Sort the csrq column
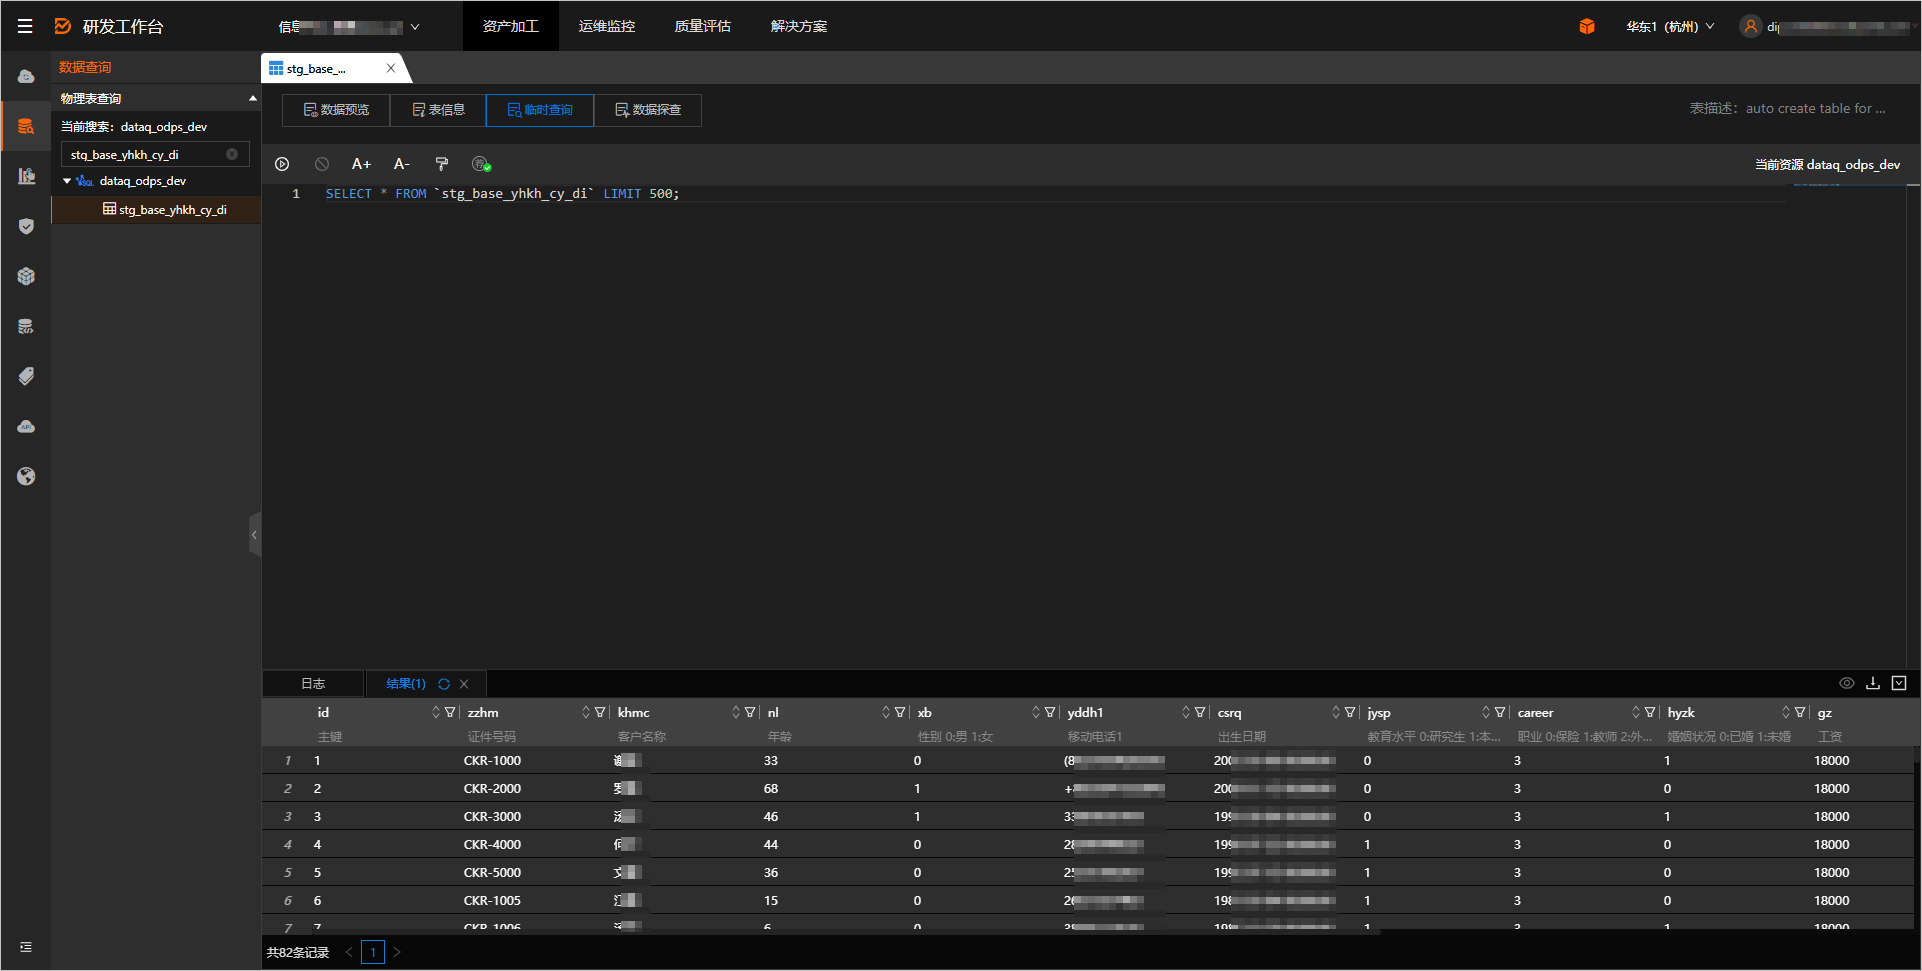This screenshot has width=1922, height=971. point(1336,712)
